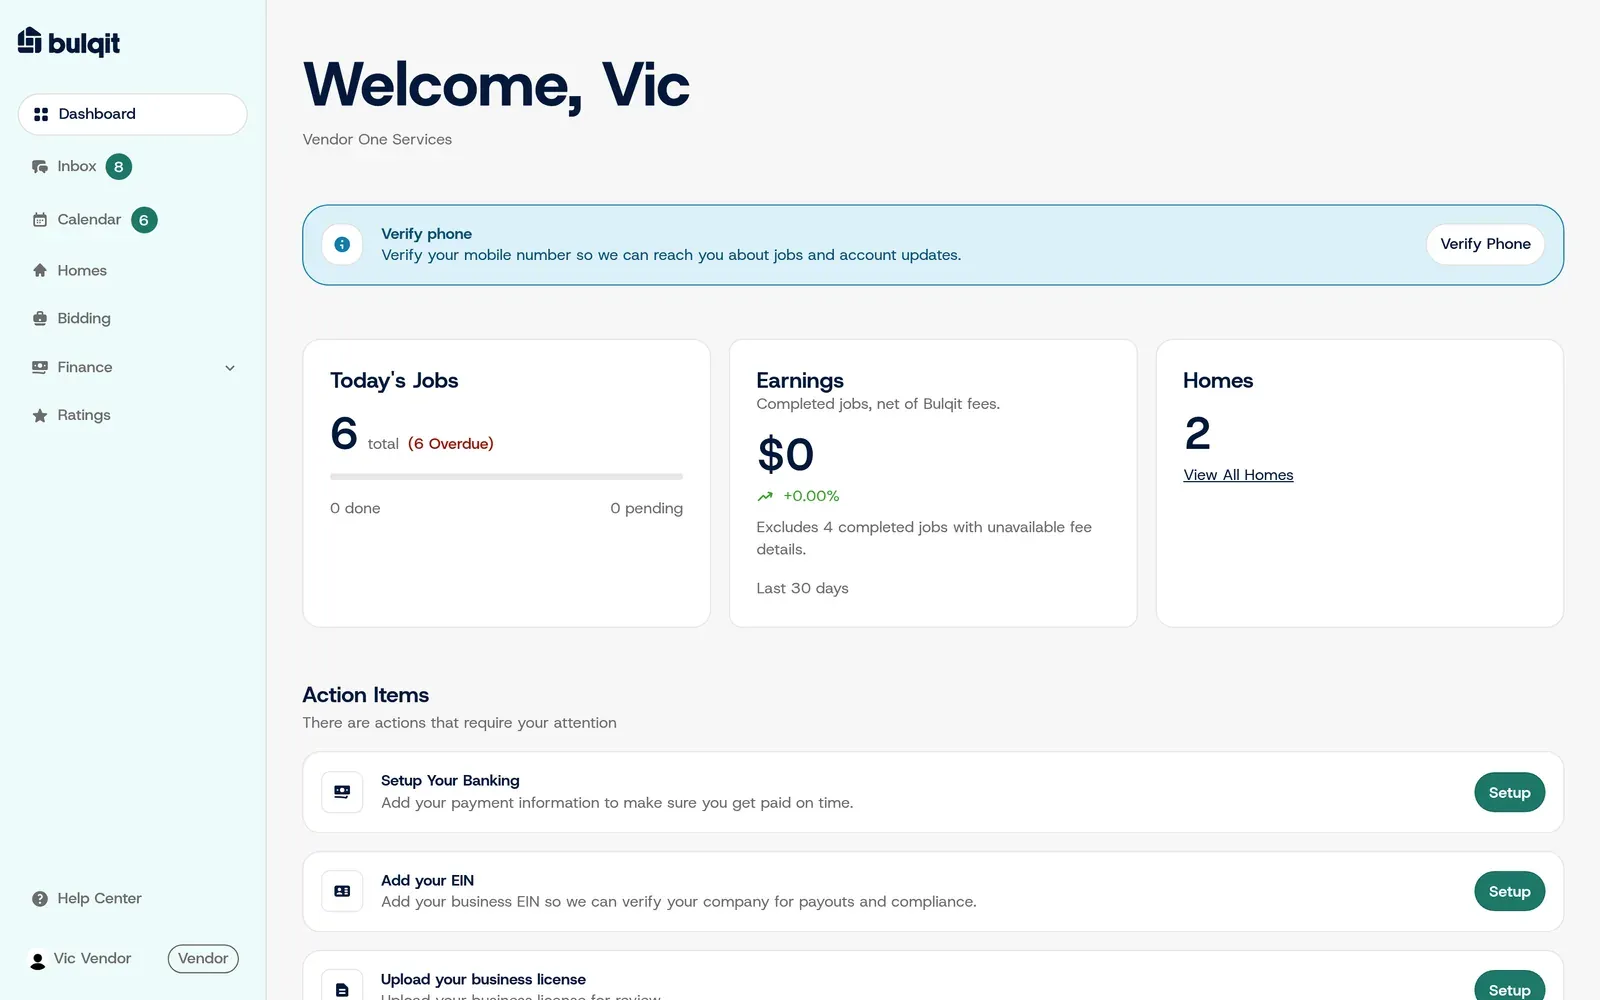This screenshot has width=1600, height=1000.
Task: Click the business license document icon
Action: 342,988
